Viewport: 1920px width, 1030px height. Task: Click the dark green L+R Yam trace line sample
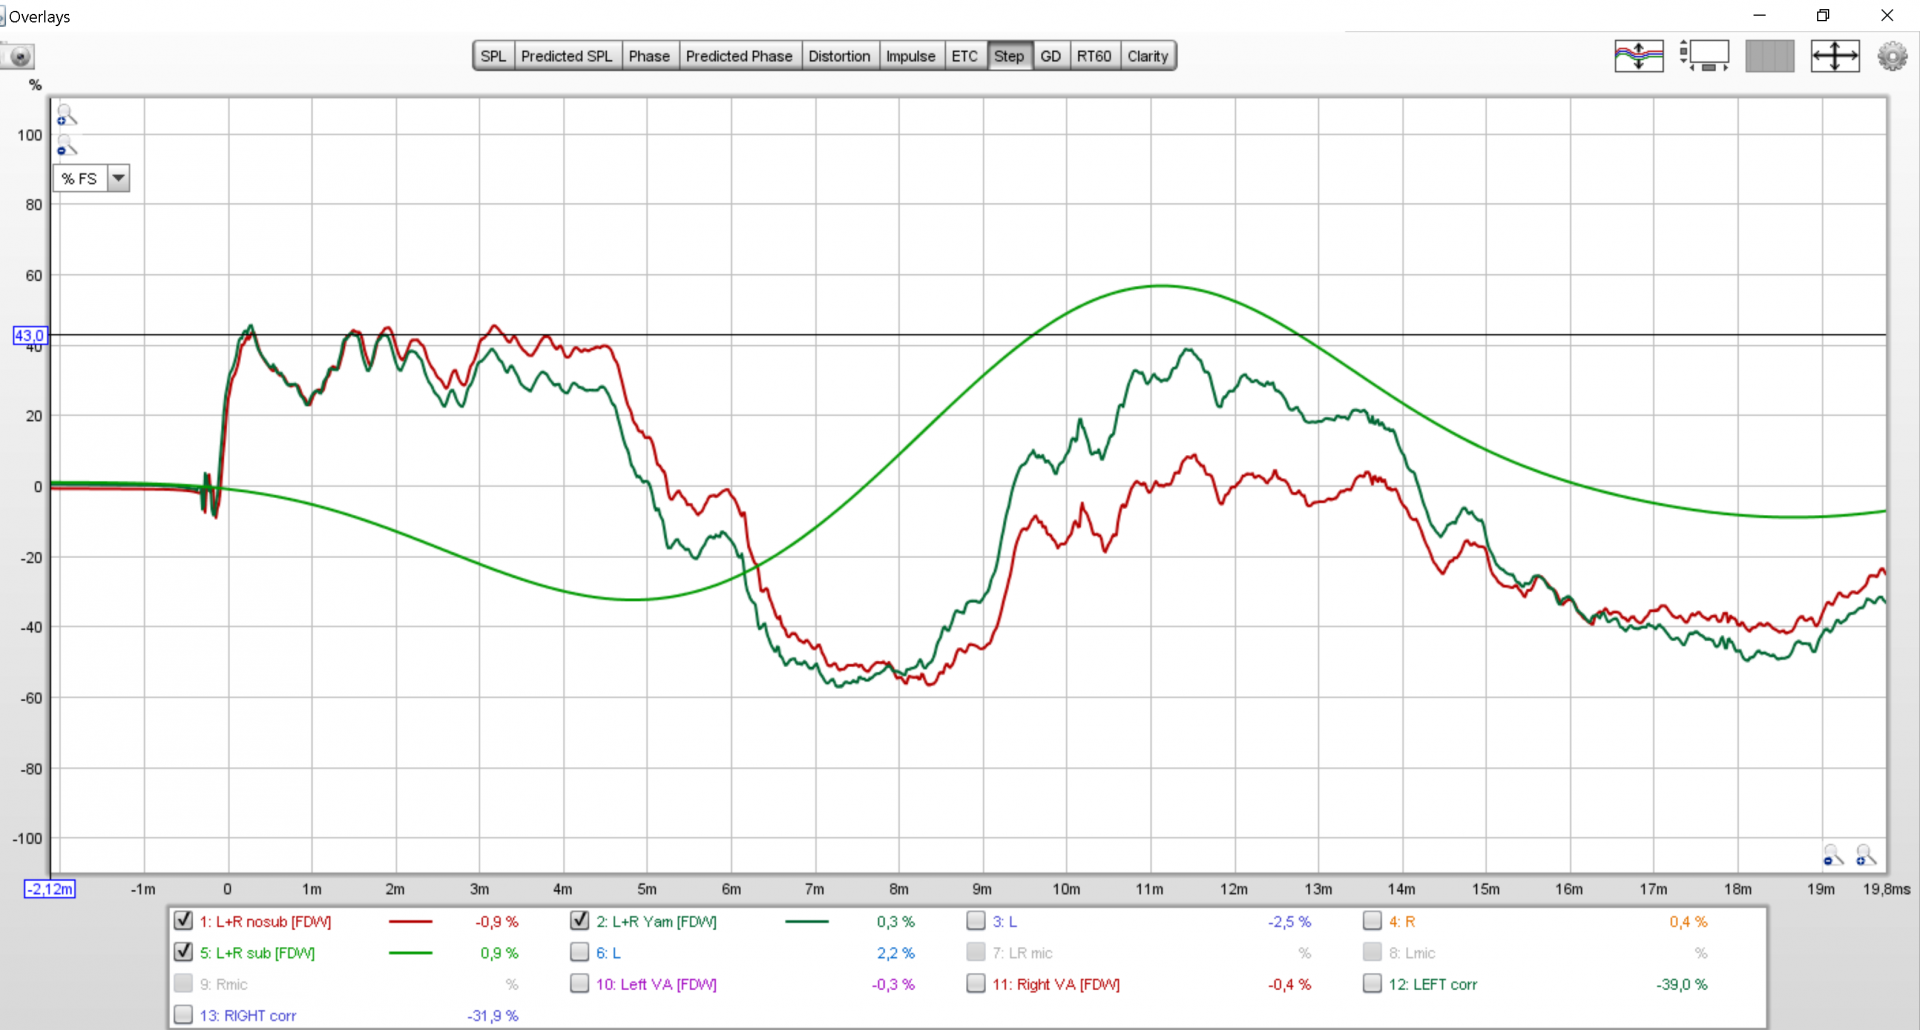click(806, 921)
